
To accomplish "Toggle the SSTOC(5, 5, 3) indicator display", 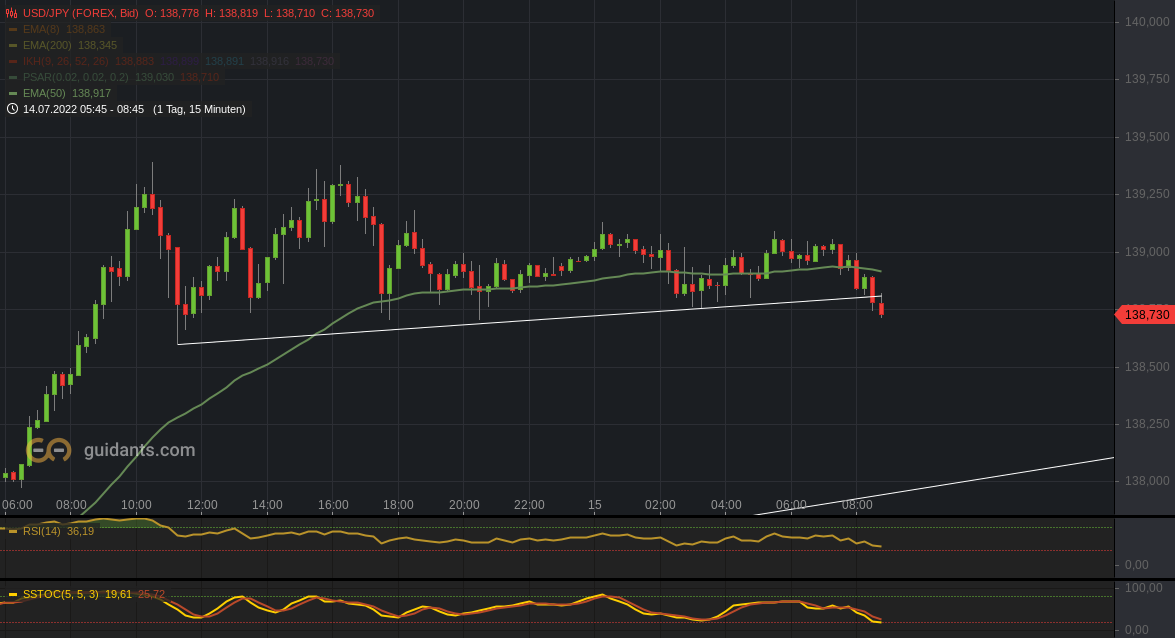I will coord(60,593).
